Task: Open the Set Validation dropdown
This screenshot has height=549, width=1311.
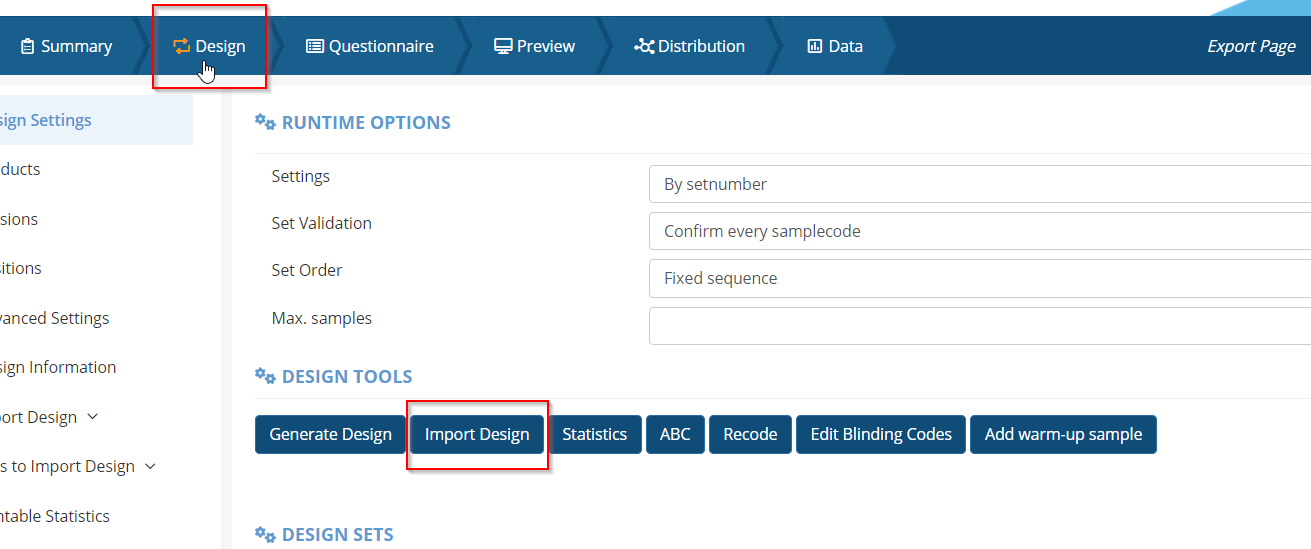Action: tap(980, 231)
